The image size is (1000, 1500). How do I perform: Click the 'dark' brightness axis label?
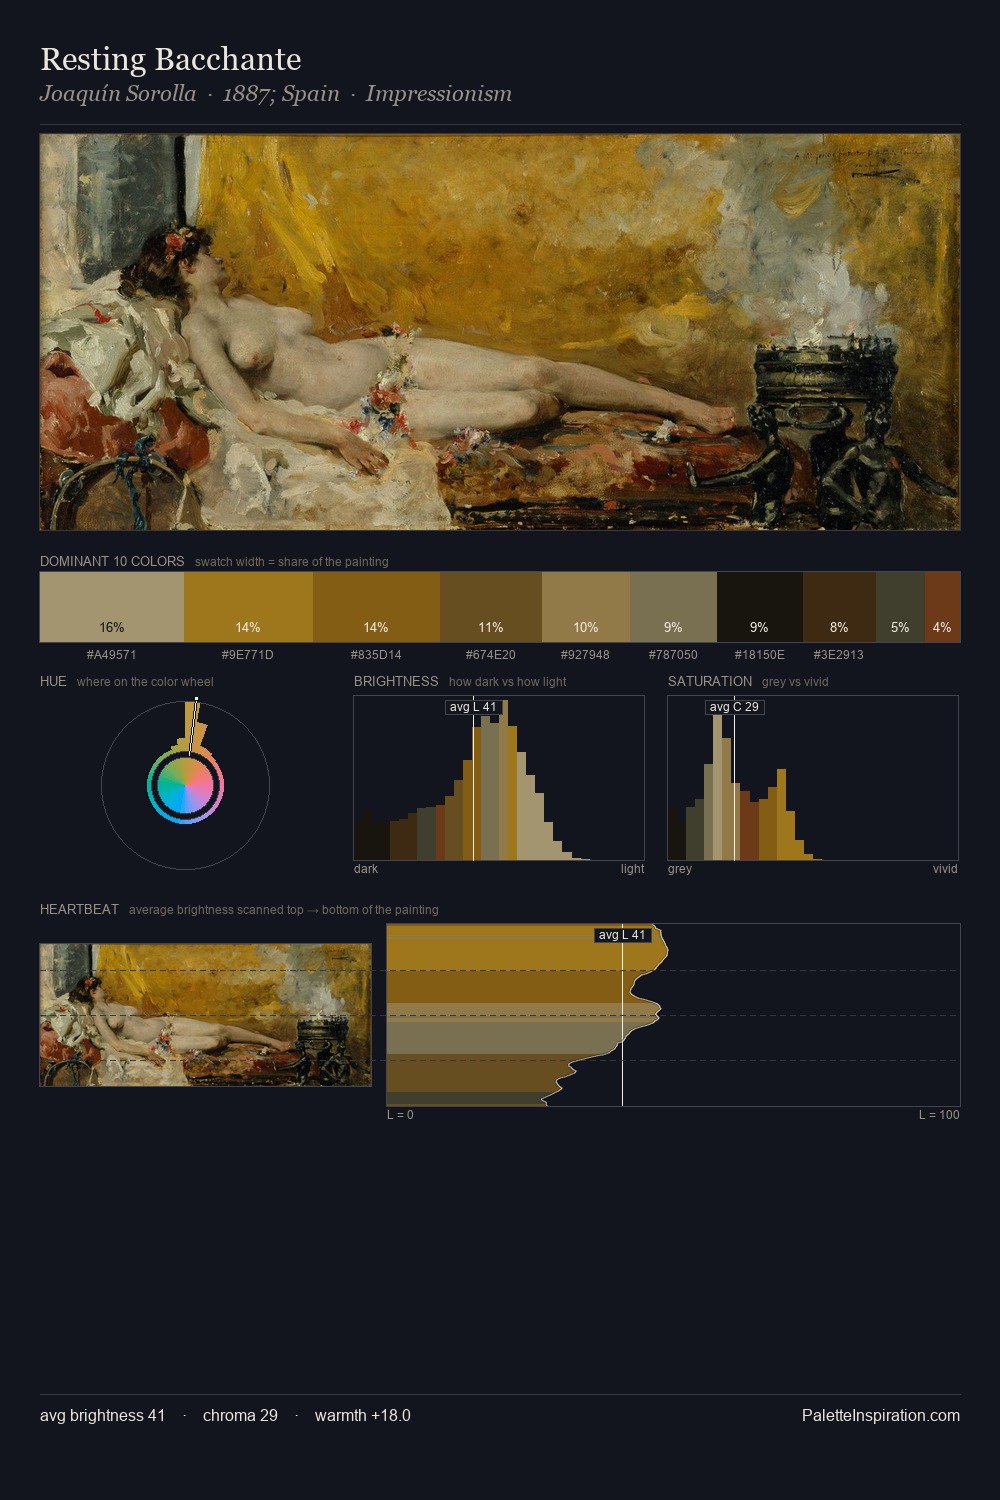coord(366,869)
